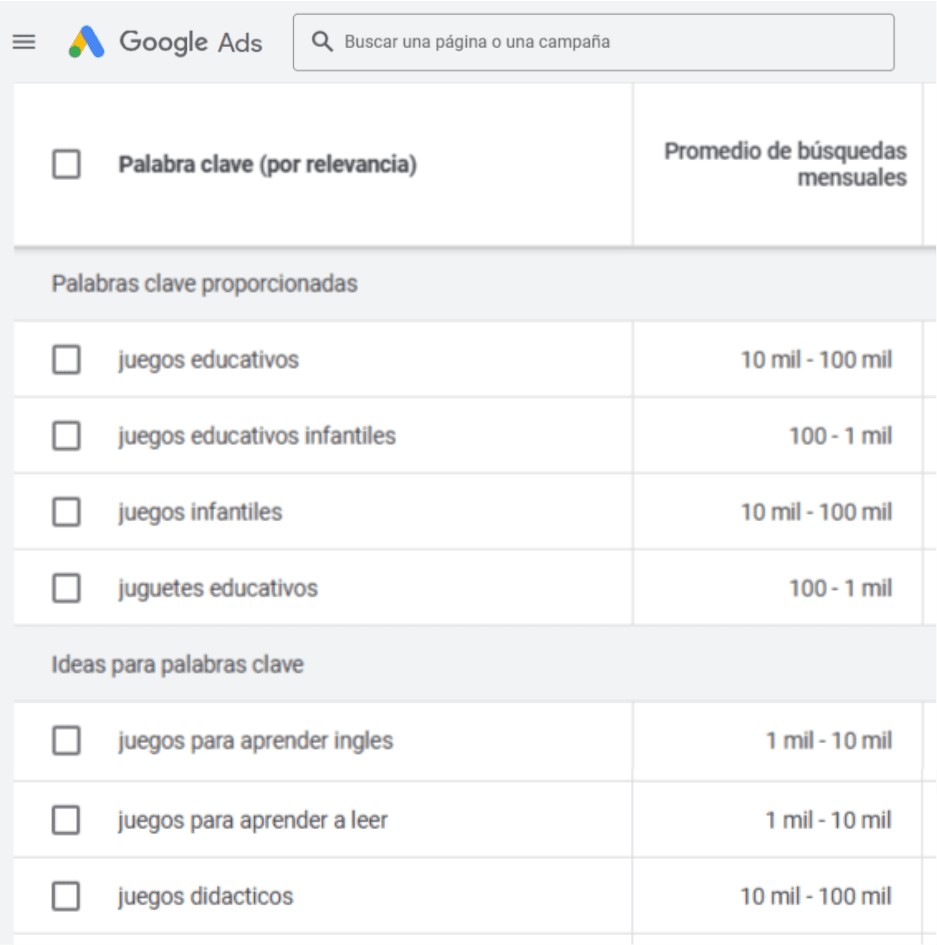Image resolution: width=937 pixels, height=945 pixels.
Task: Check juegos para aprender ingles checkbox
Action: [x=66, y=741]
